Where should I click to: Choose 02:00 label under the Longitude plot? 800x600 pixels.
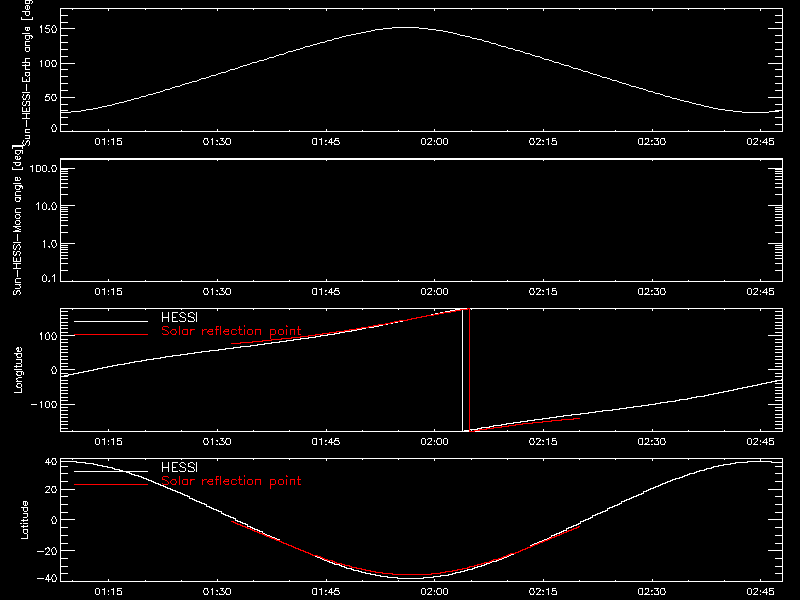[x=434, y=442]
